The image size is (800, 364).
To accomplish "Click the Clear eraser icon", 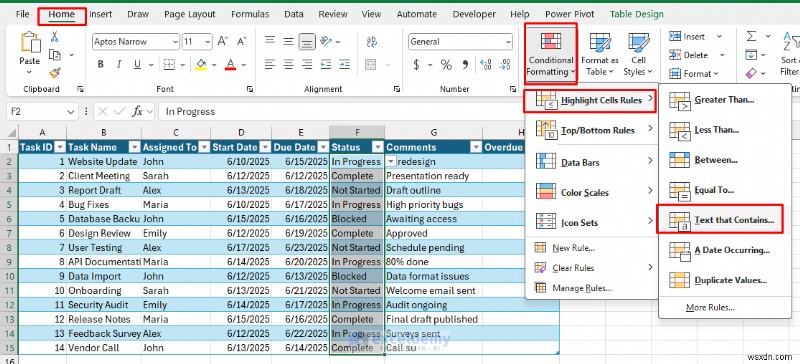I will 751,74.
